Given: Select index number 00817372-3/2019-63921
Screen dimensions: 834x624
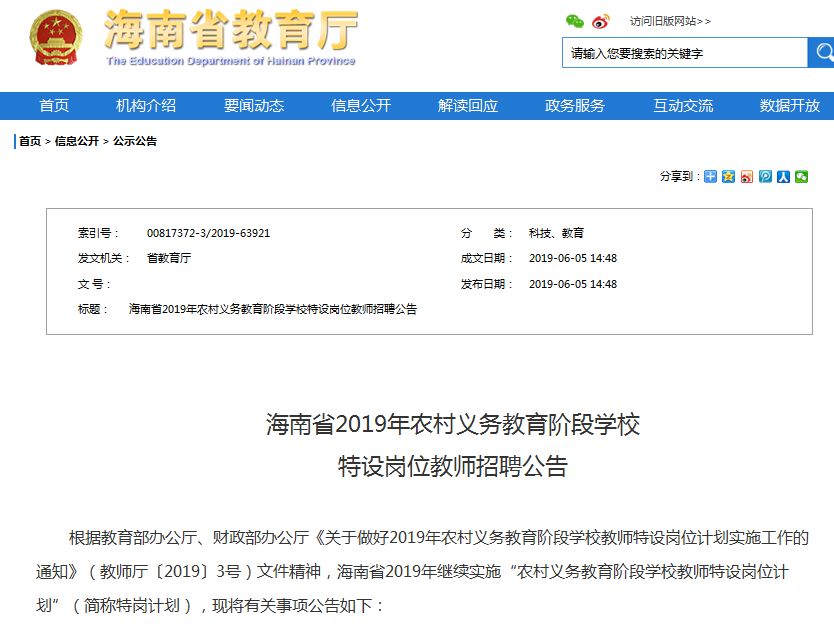Looking at the screenshot, I should coord(208,233).
